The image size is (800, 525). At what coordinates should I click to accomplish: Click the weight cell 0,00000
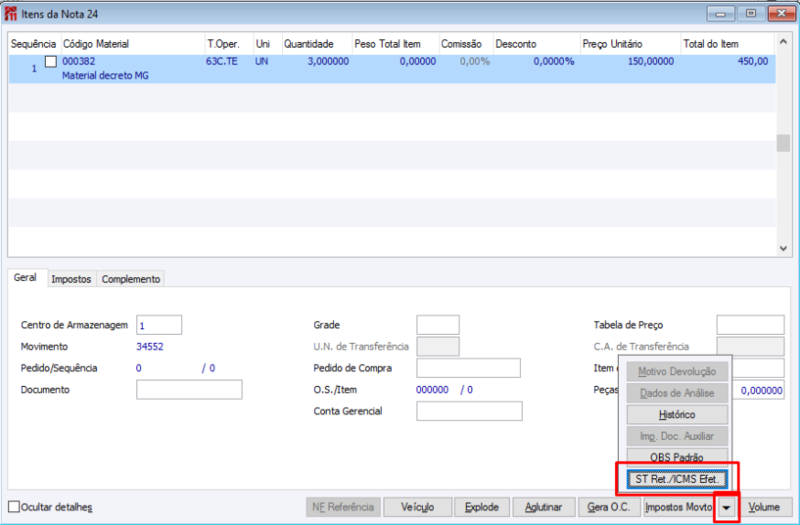(417, 61)
